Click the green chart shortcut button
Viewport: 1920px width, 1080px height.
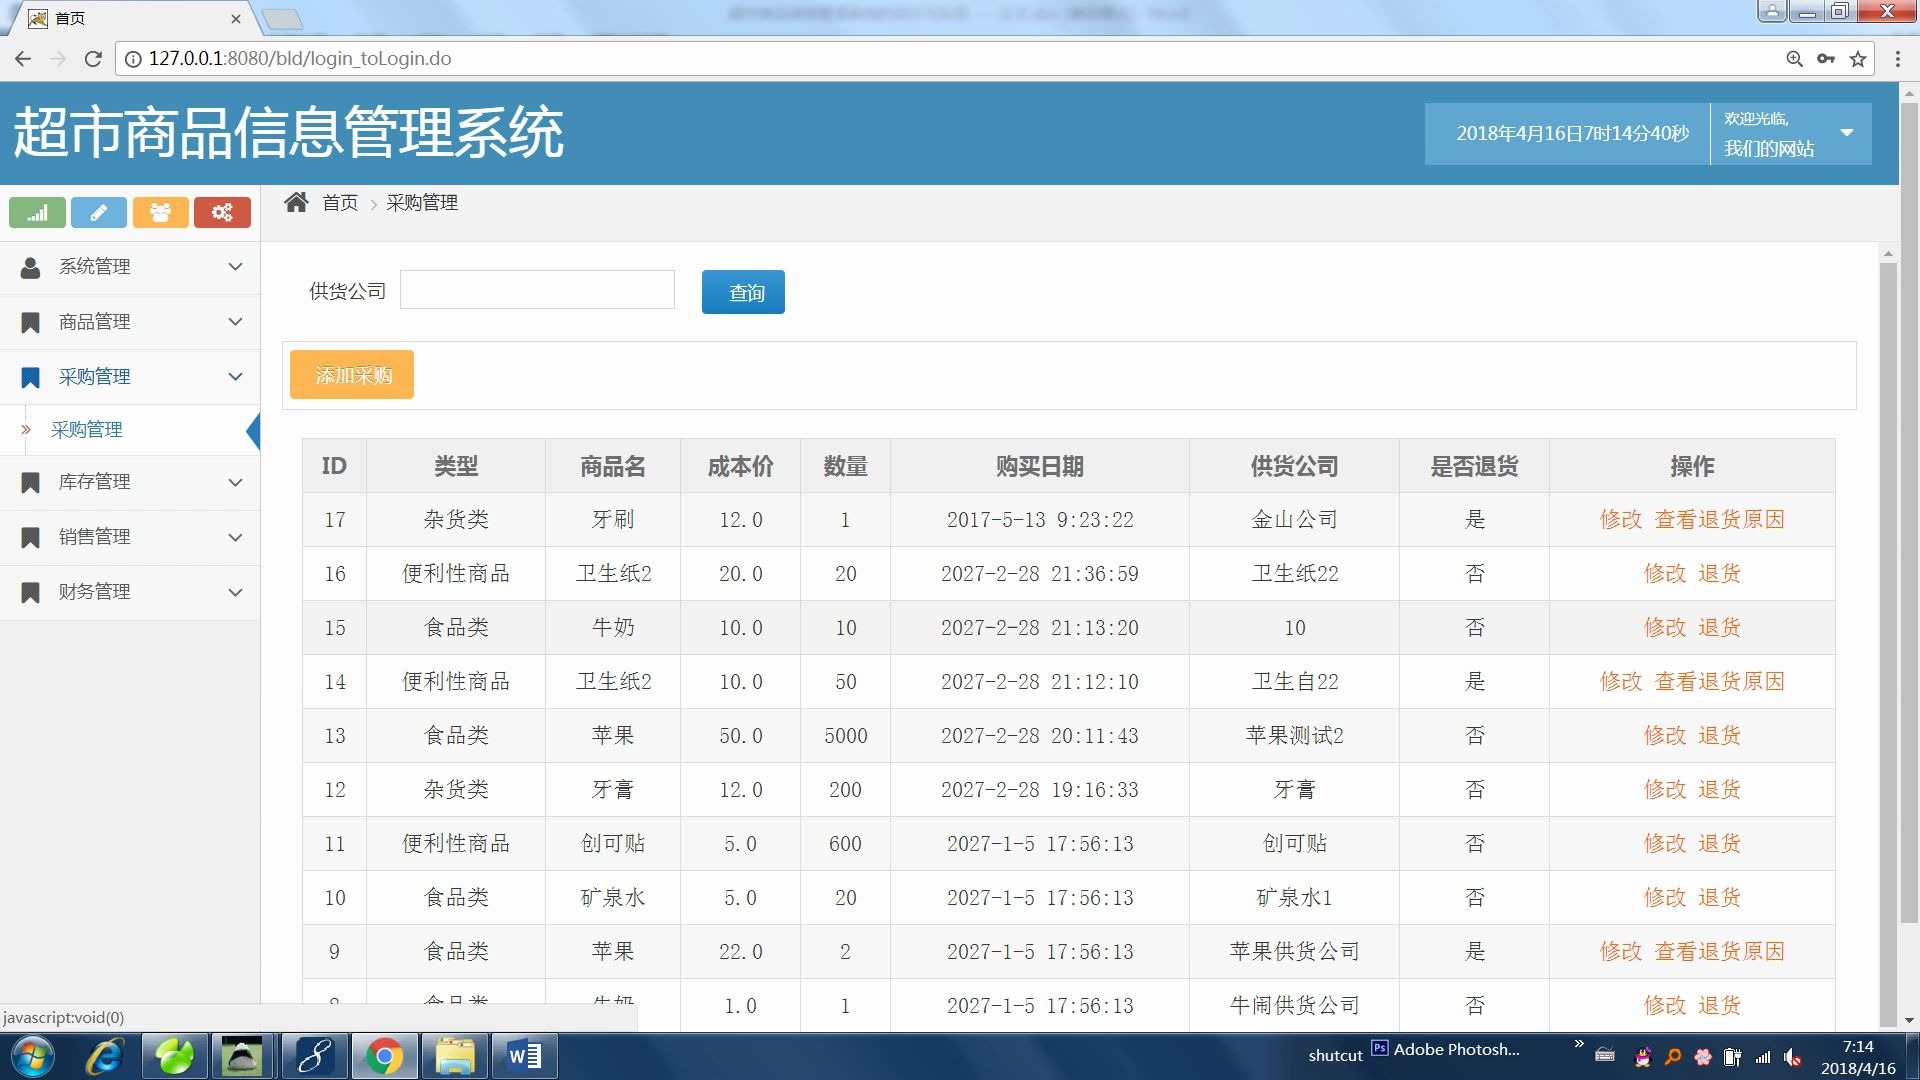[37, 212]
